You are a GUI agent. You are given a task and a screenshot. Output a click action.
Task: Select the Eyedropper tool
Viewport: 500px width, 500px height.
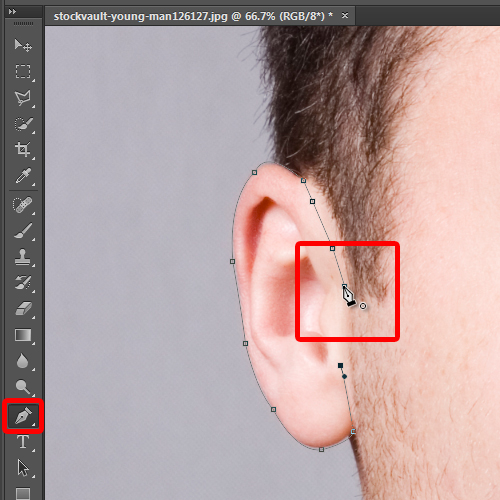[x=23, y=176]
